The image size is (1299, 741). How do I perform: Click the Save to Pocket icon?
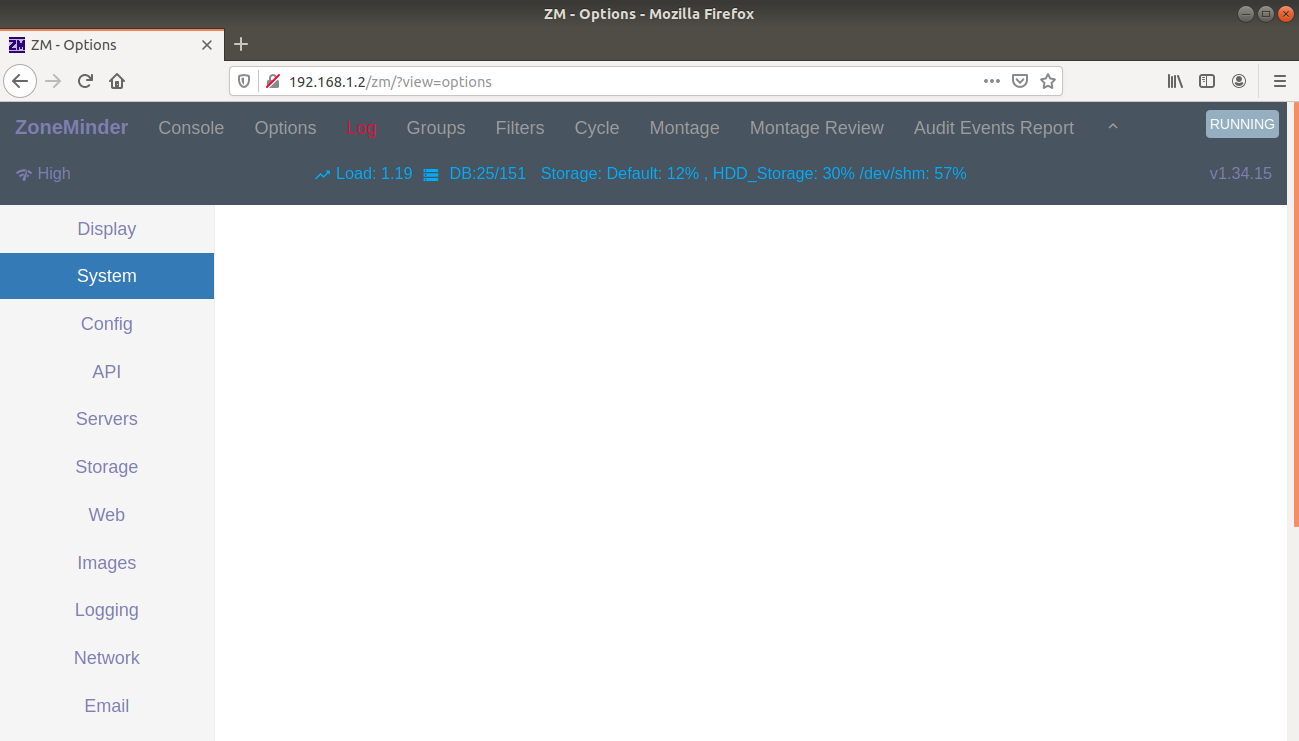(1020, 81)
